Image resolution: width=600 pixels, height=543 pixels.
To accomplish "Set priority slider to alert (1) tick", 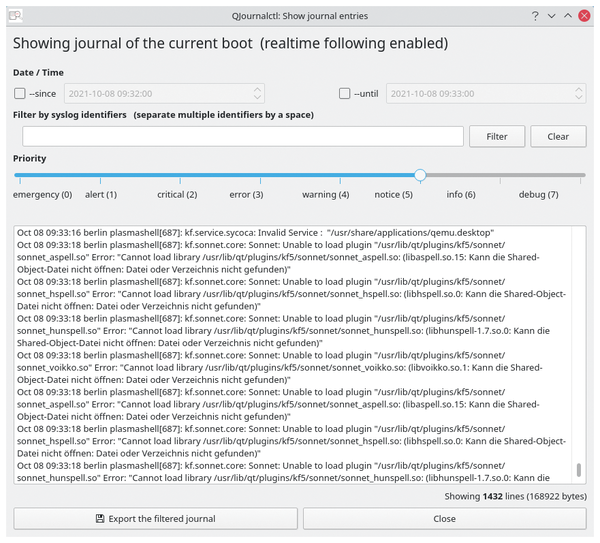I will click(100, 180).
